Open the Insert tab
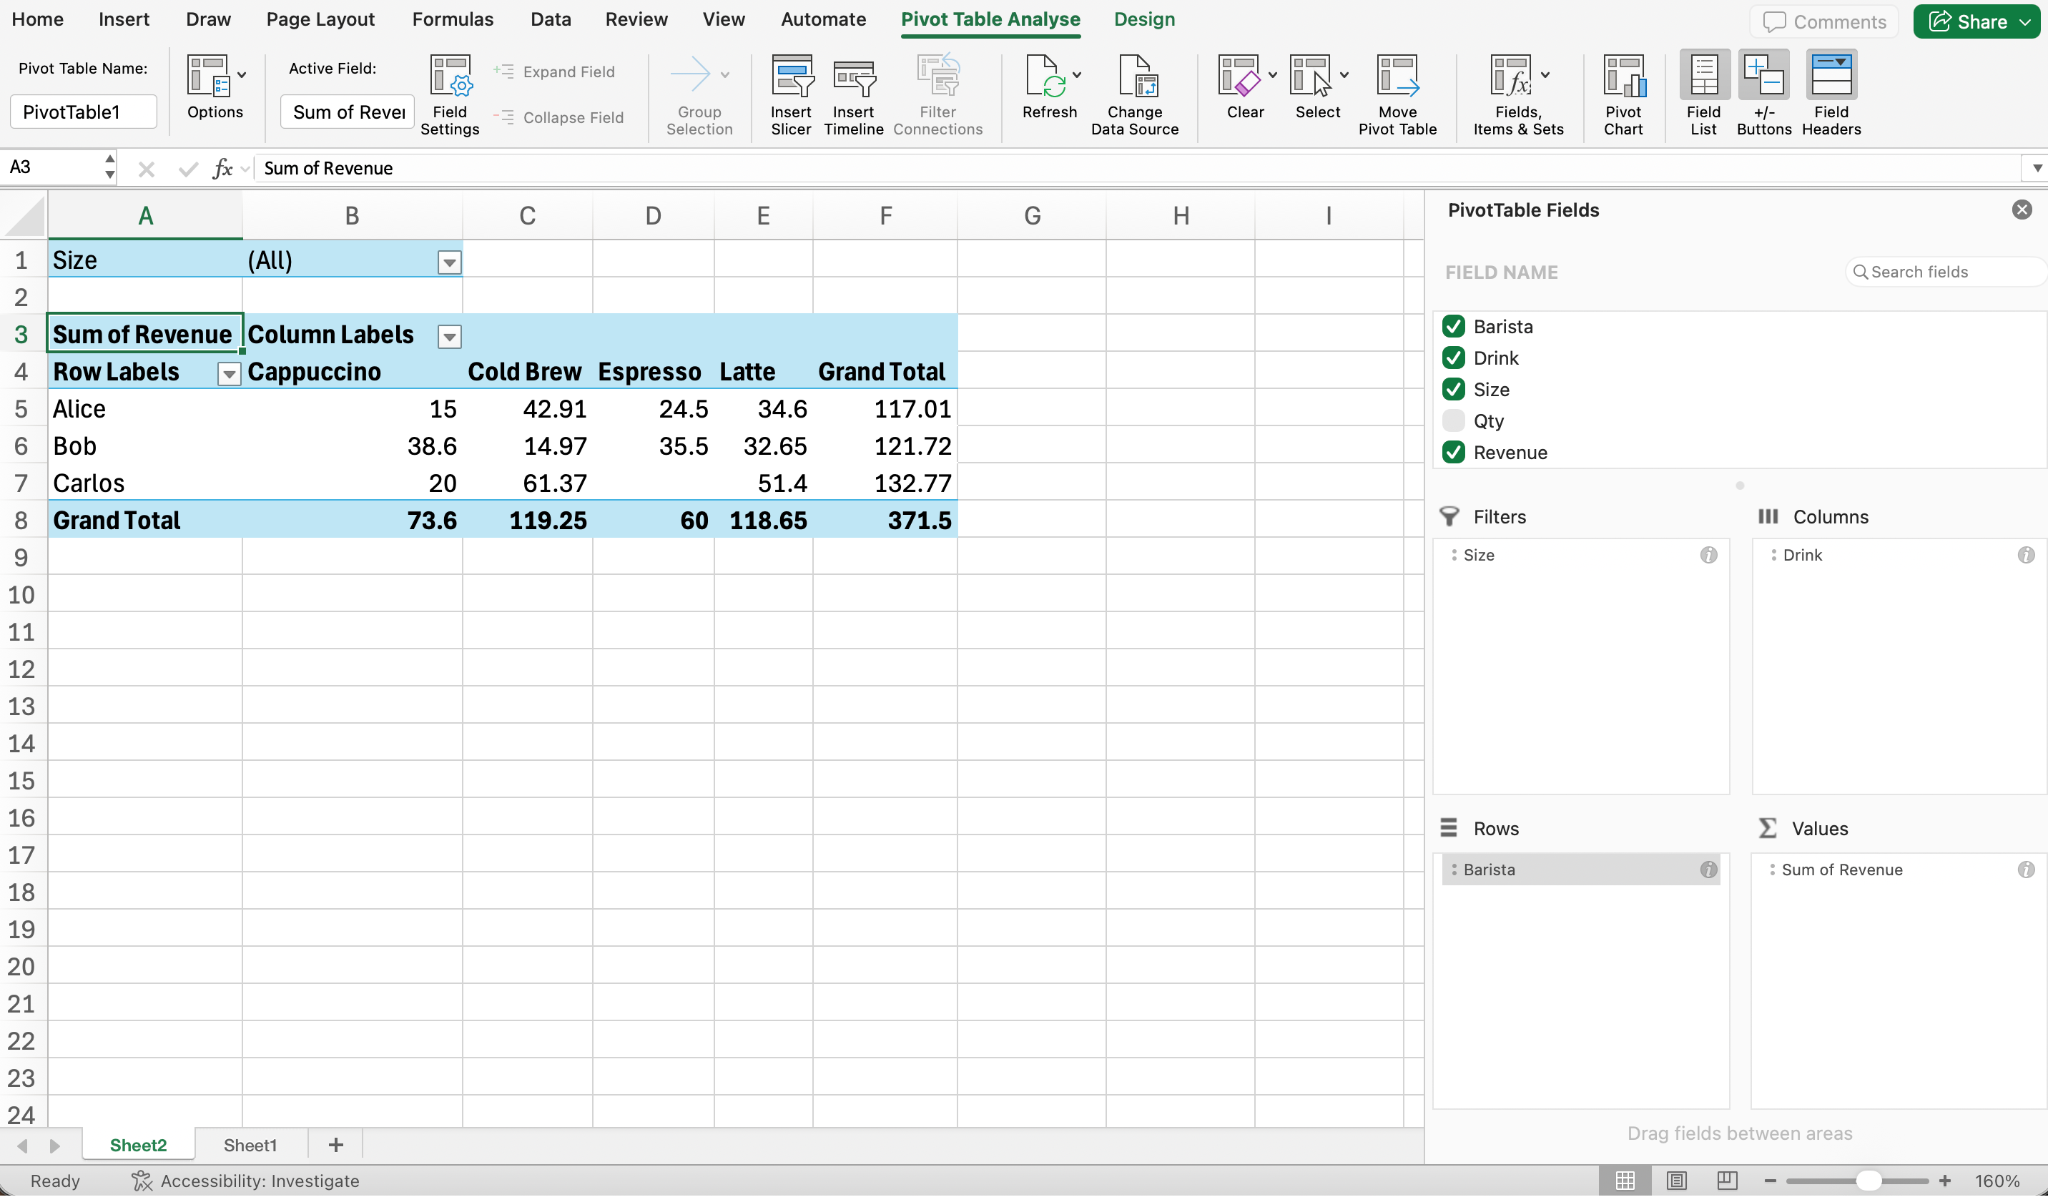Viewport: 2048px width, 1196px height. tap(124, 19)
